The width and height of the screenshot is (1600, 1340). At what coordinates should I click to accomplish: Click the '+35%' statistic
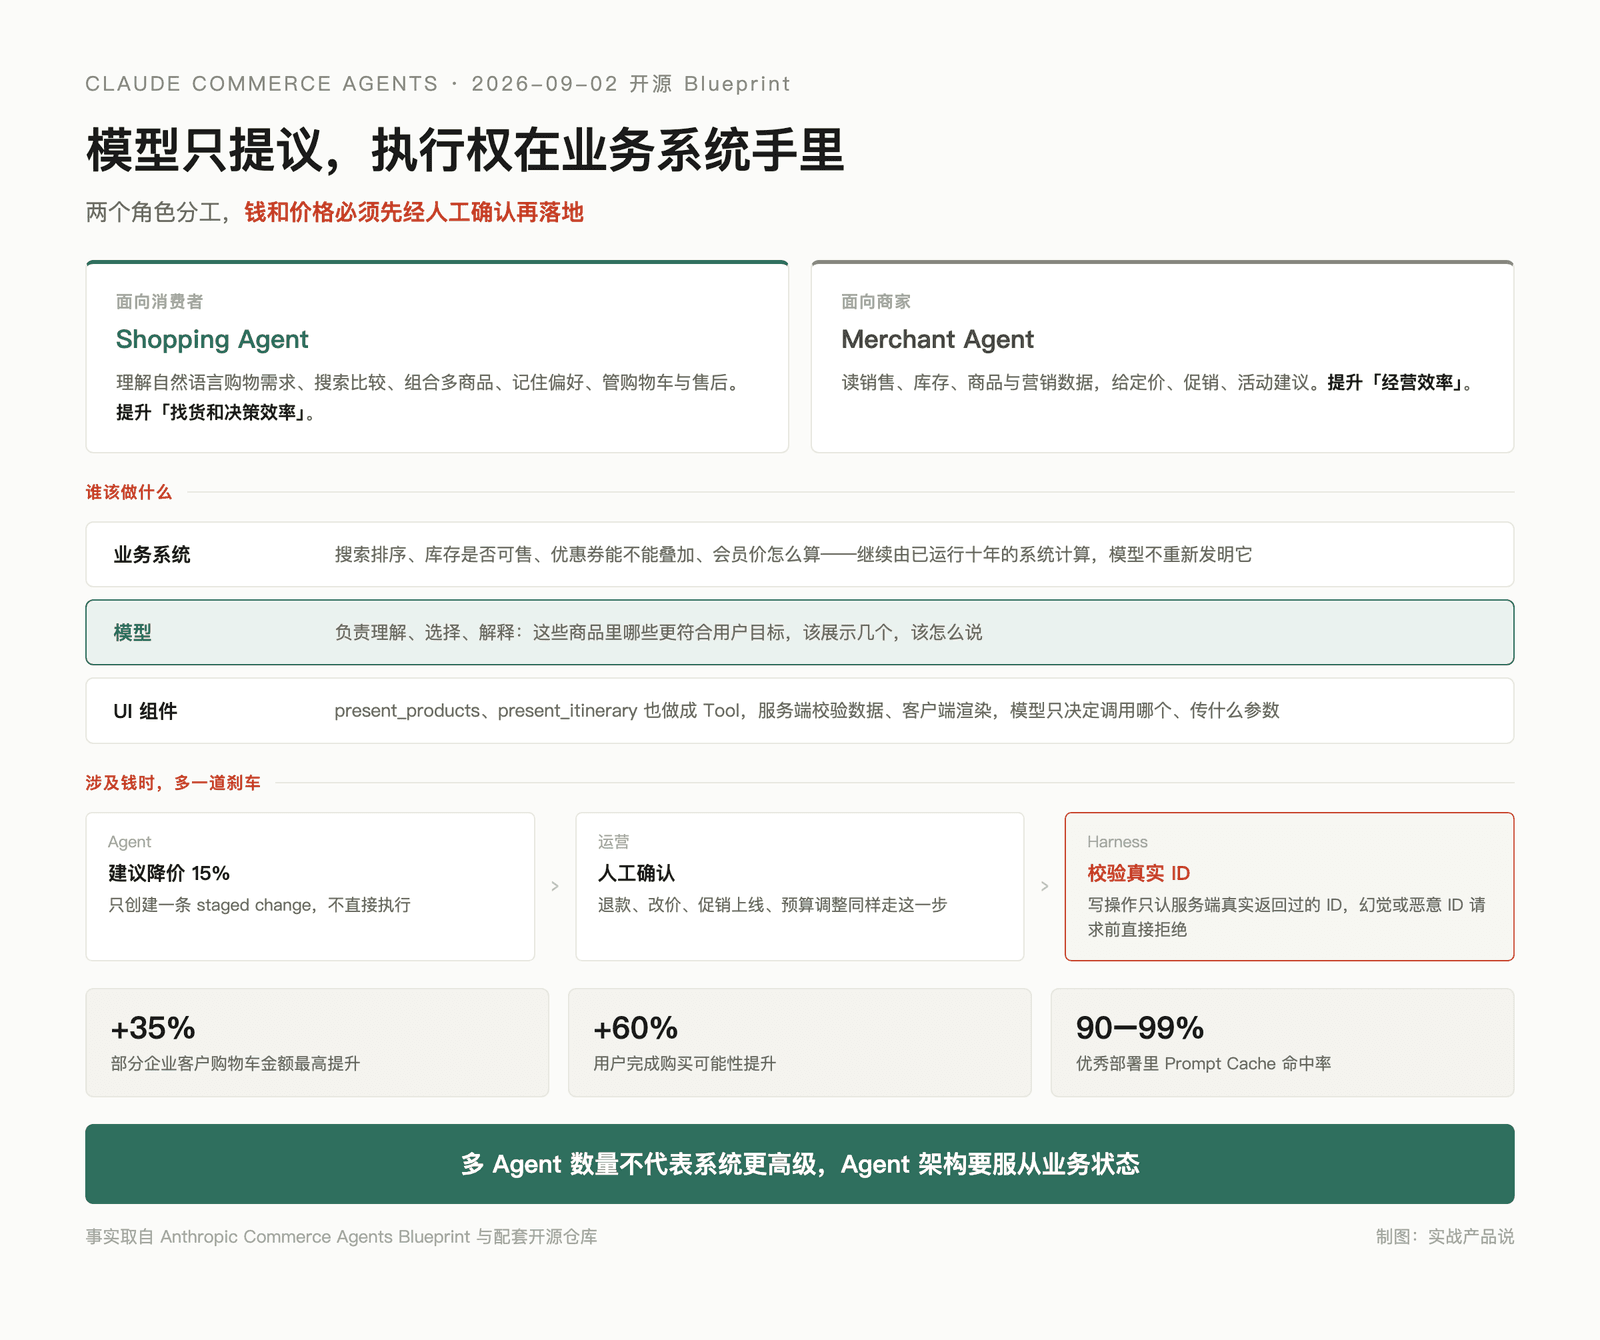(x=153, y=1028)
